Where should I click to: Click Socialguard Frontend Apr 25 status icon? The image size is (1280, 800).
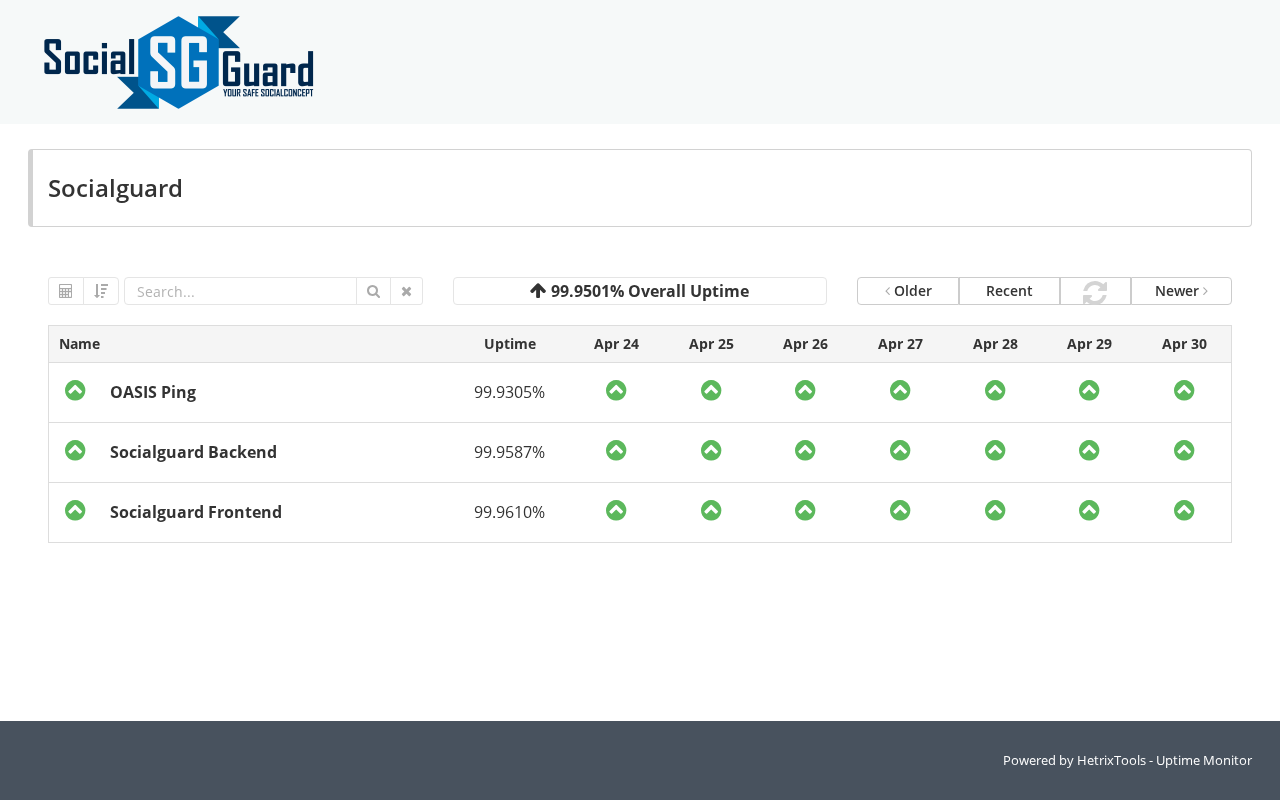(x=711, y=510)
